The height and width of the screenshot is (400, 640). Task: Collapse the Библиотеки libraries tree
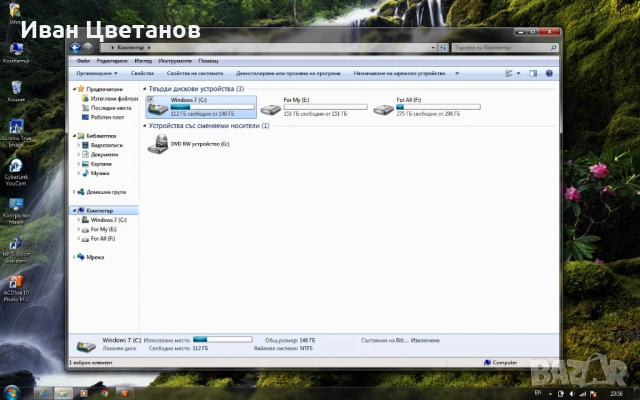[x=75, y=136]
